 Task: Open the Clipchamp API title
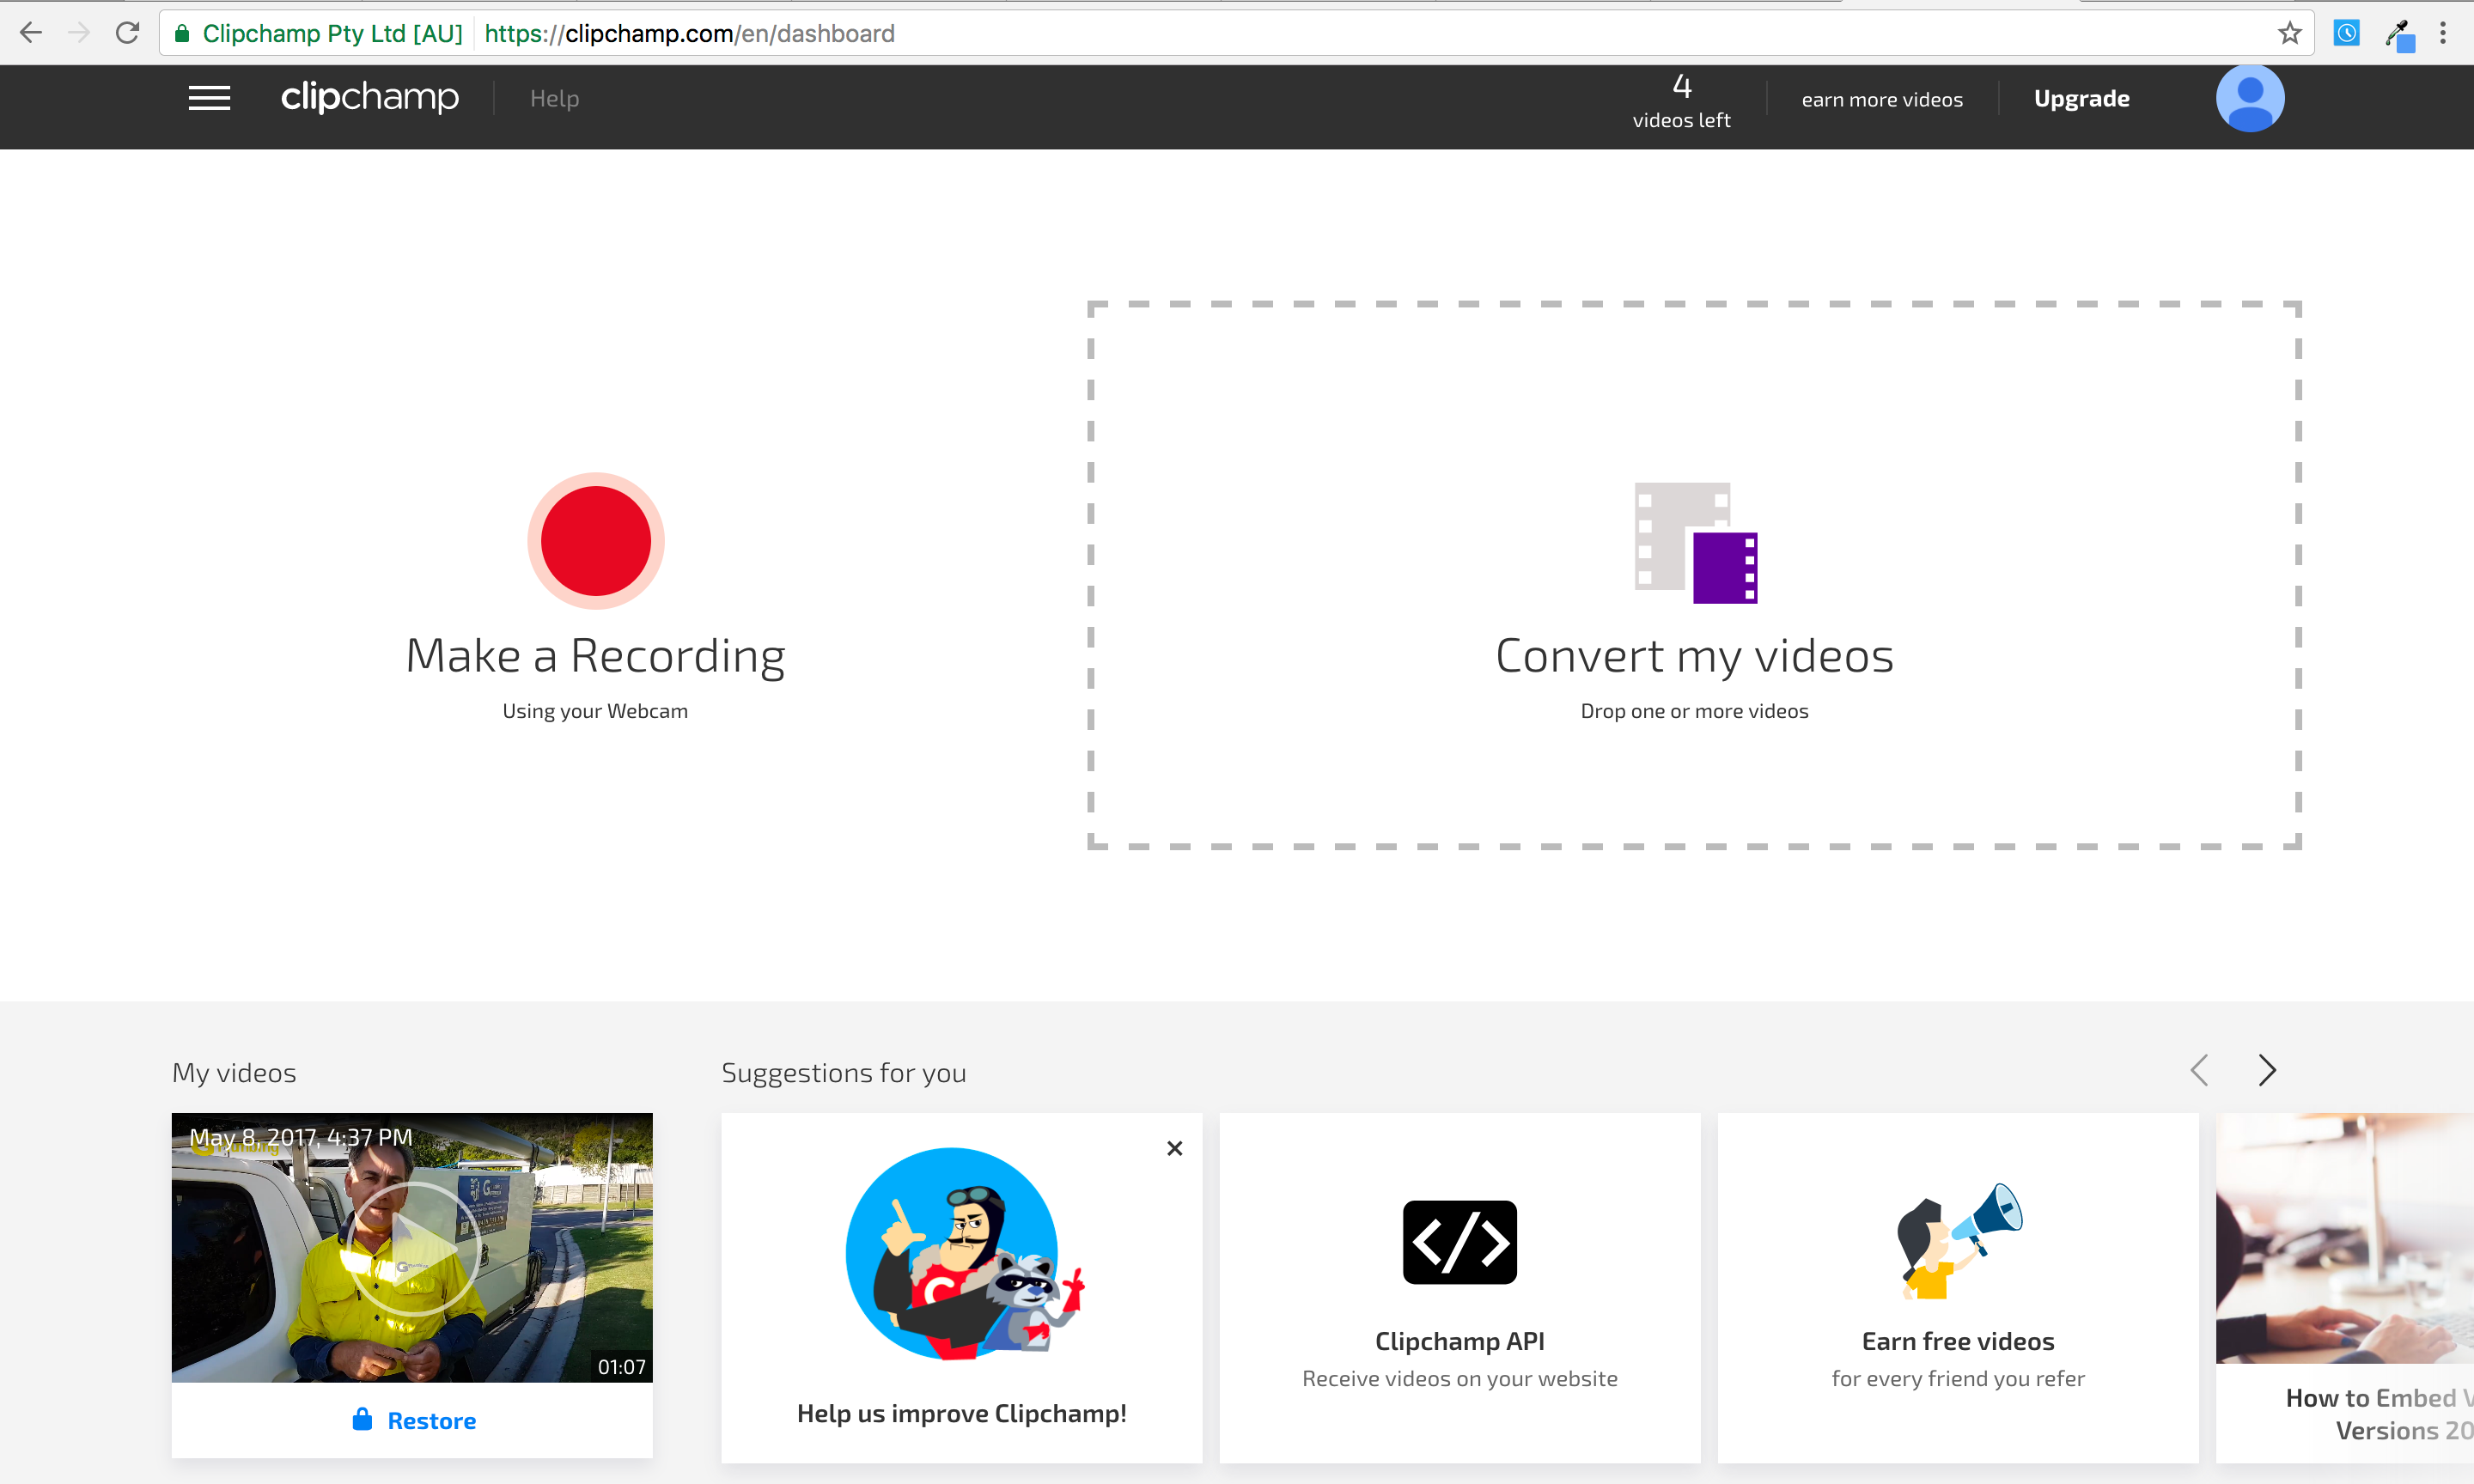tap(1460, 1341)
